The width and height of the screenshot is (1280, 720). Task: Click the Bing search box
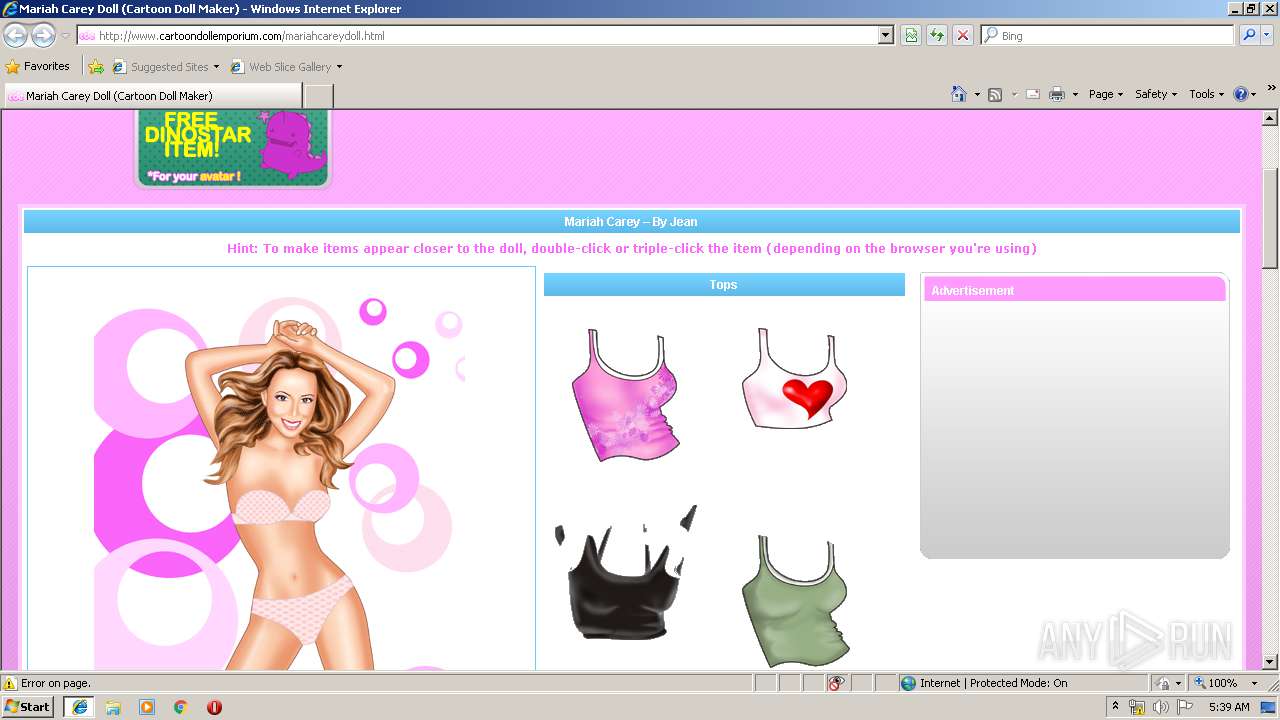(1107, 36)
